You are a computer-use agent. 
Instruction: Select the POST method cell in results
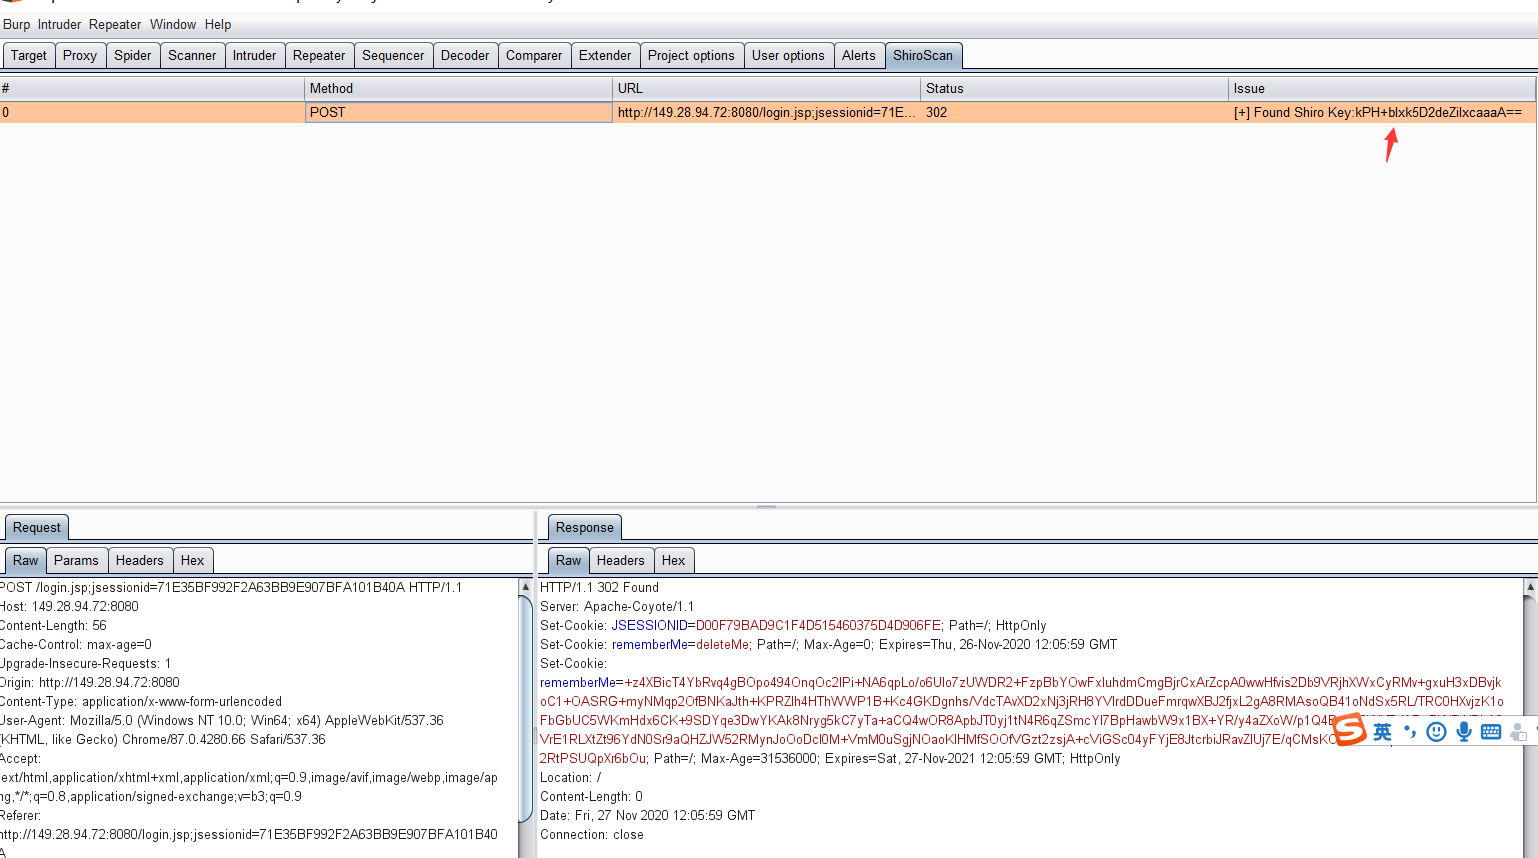458,112
